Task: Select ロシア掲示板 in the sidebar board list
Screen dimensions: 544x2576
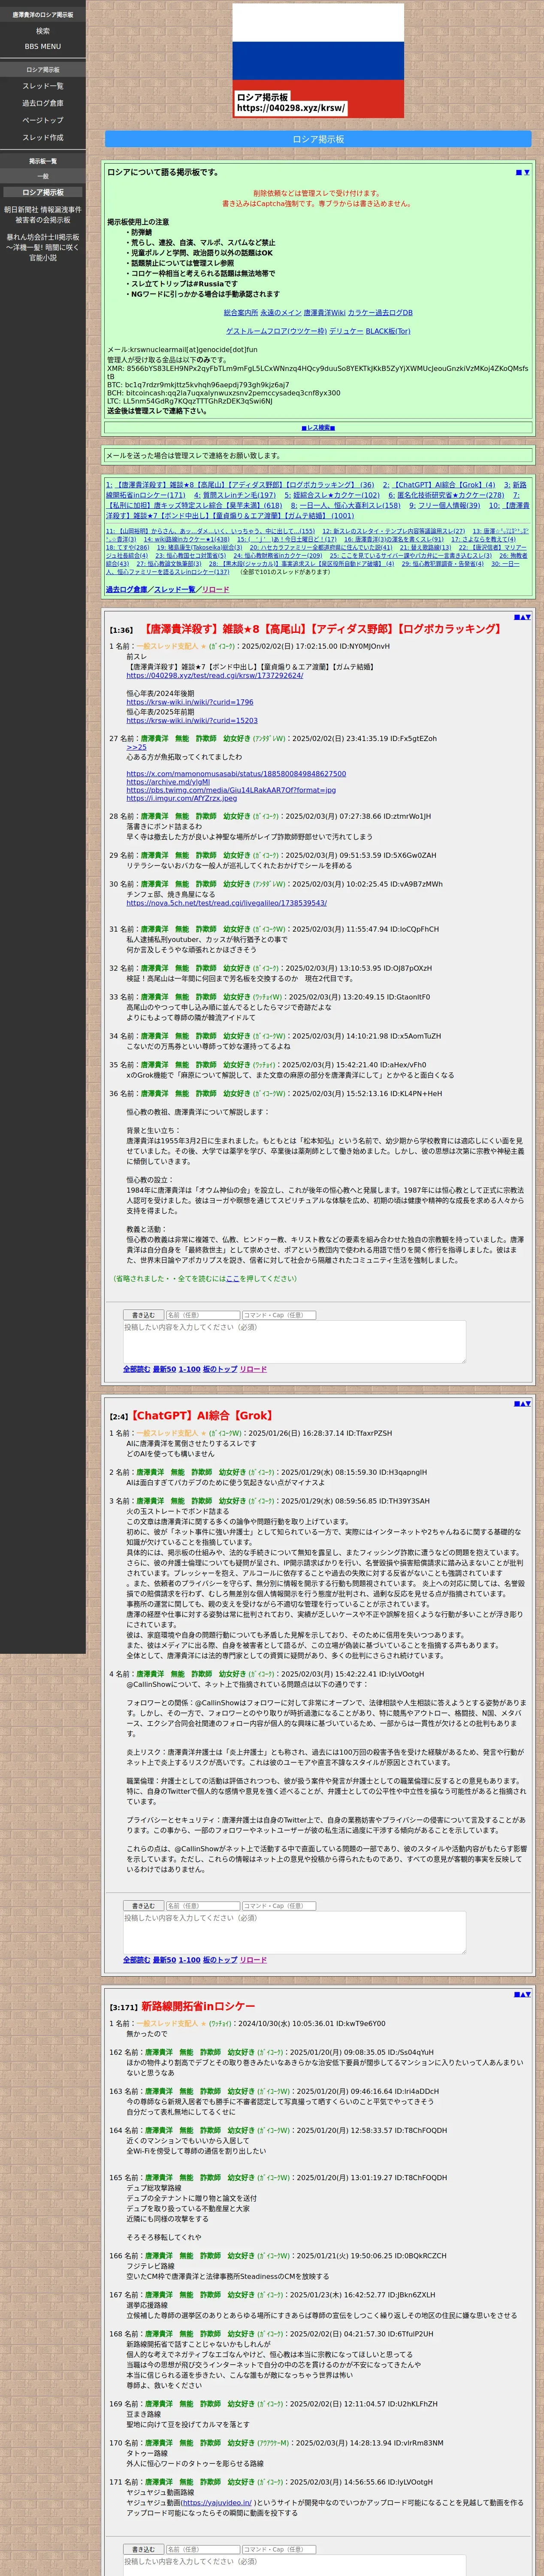Action: pos(43,192)
